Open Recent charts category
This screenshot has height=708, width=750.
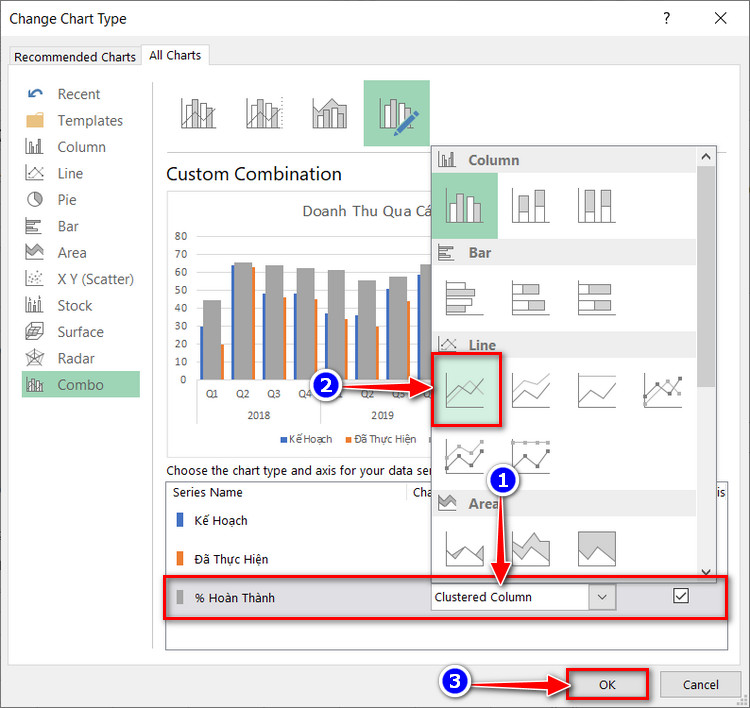[81, 94]
